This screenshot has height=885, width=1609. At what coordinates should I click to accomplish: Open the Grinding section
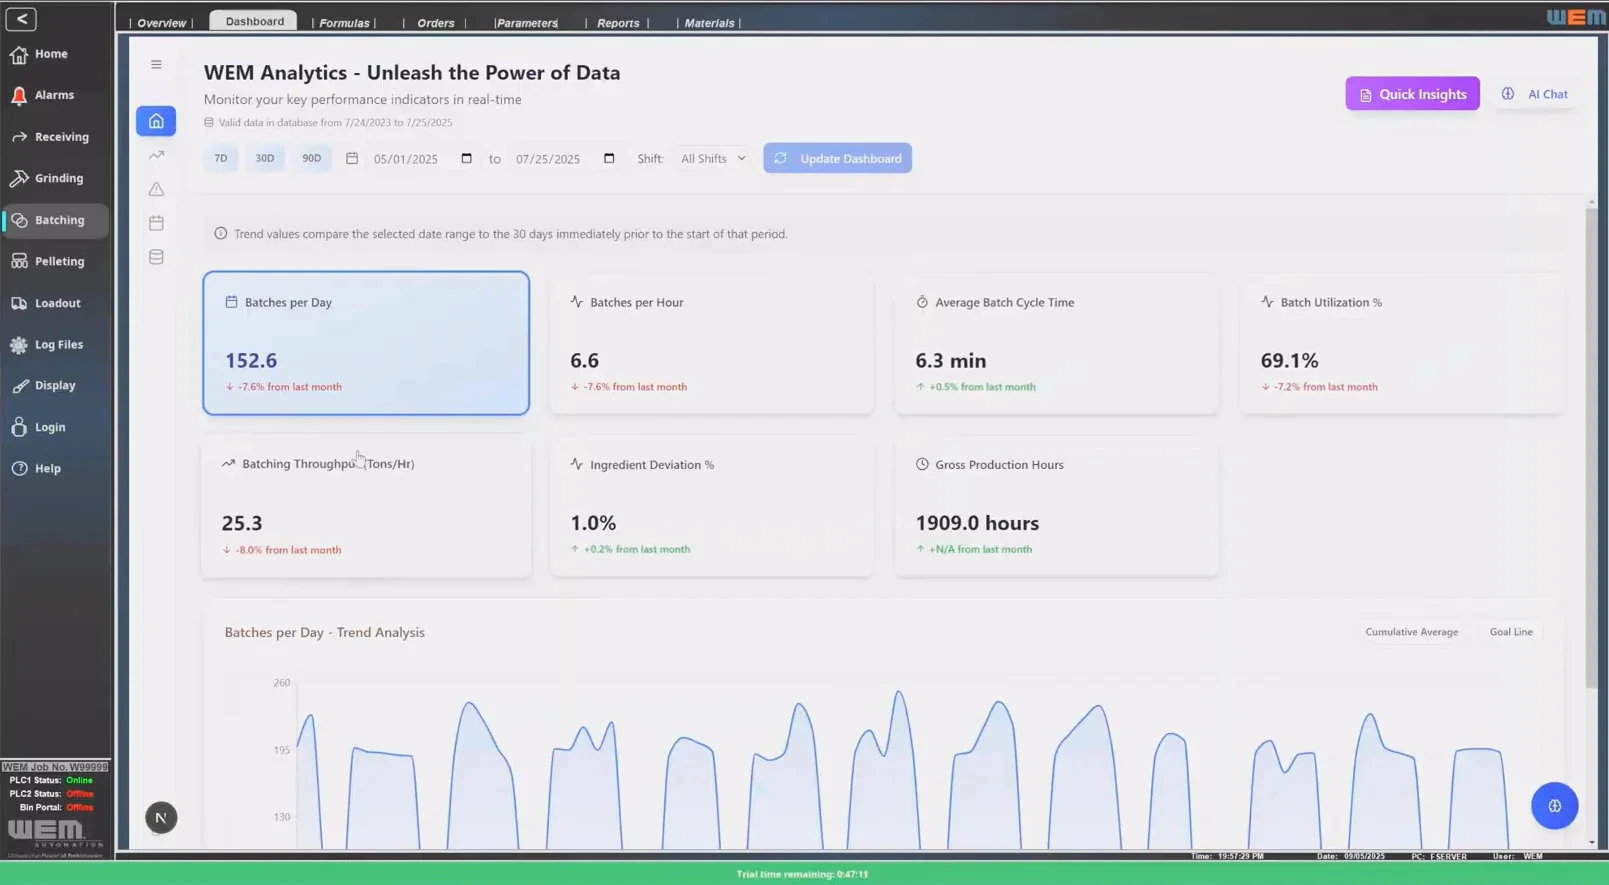(x=47, y=178)
